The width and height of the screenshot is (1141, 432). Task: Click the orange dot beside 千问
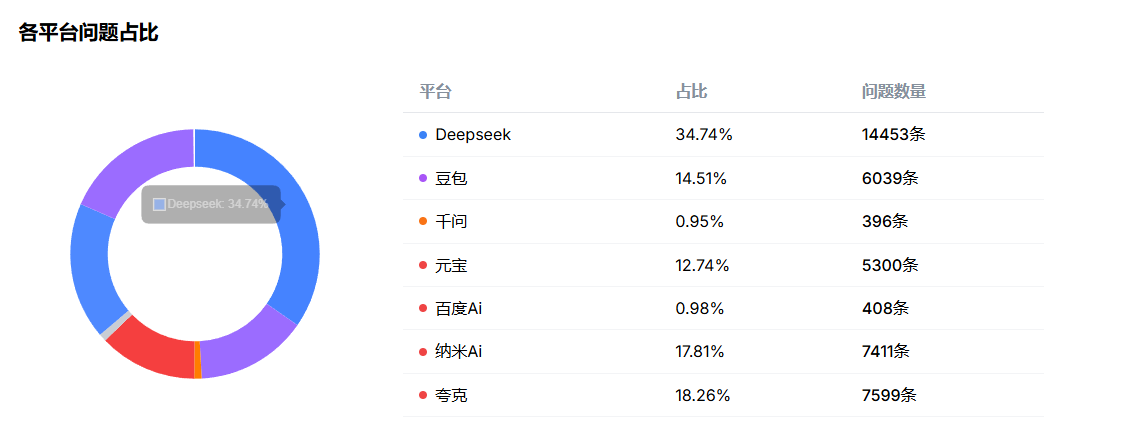pyautogui.click(x=423, y=222)
